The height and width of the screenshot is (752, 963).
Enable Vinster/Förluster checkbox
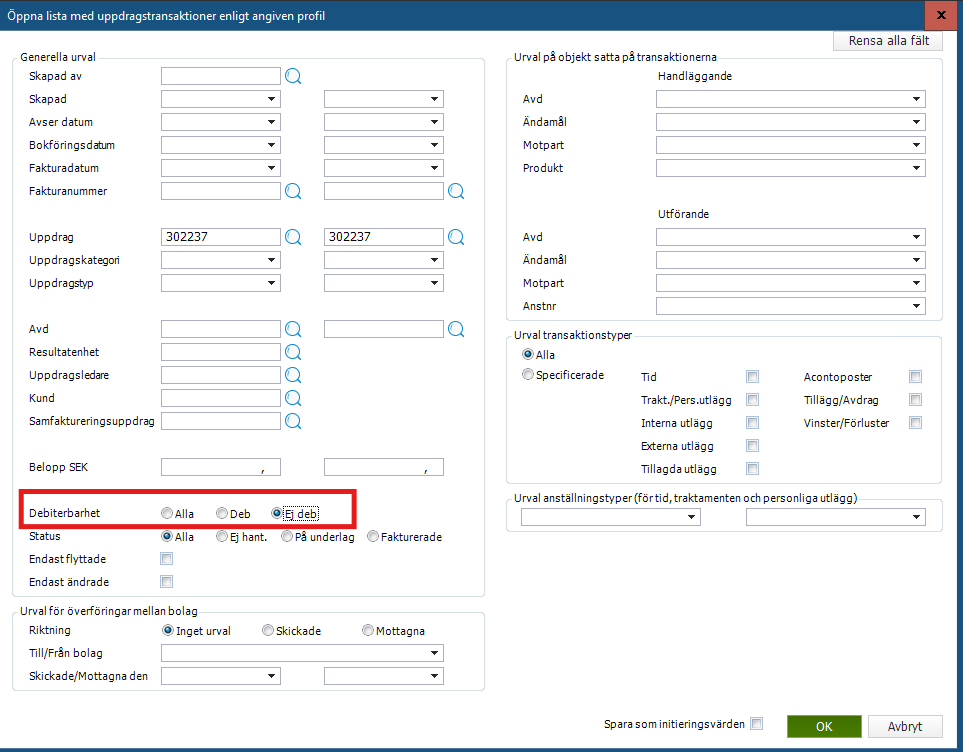tap(916, 423)
